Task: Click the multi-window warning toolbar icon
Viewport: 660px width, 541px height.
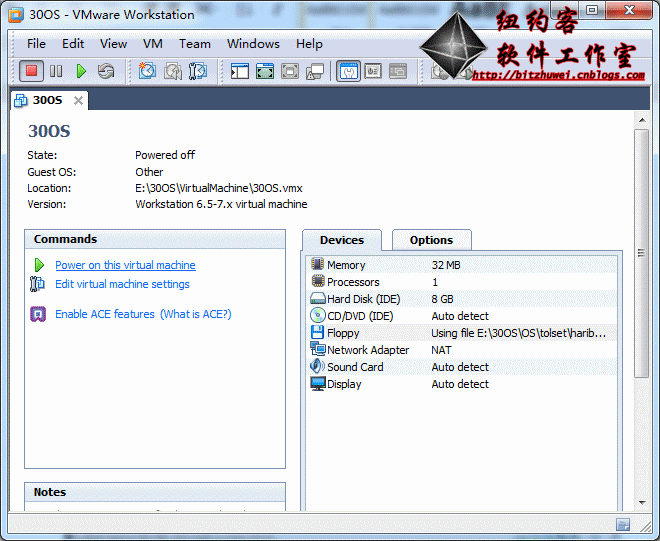Action: 315,71
